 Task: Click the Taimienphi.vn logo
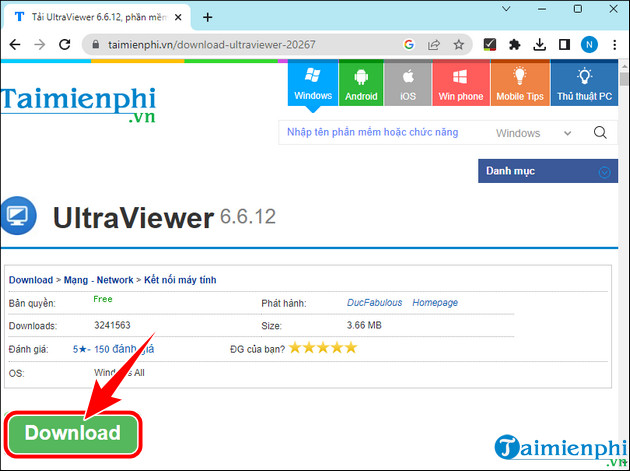click(x=78, y=104)
